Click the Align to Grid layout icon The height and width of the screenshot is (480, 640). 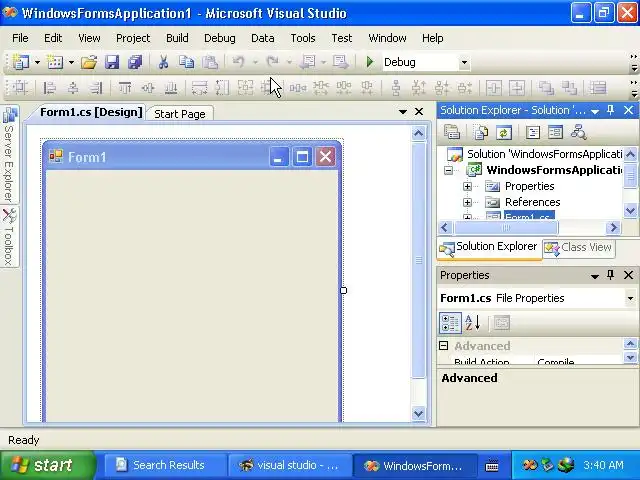tap(20, 87)
